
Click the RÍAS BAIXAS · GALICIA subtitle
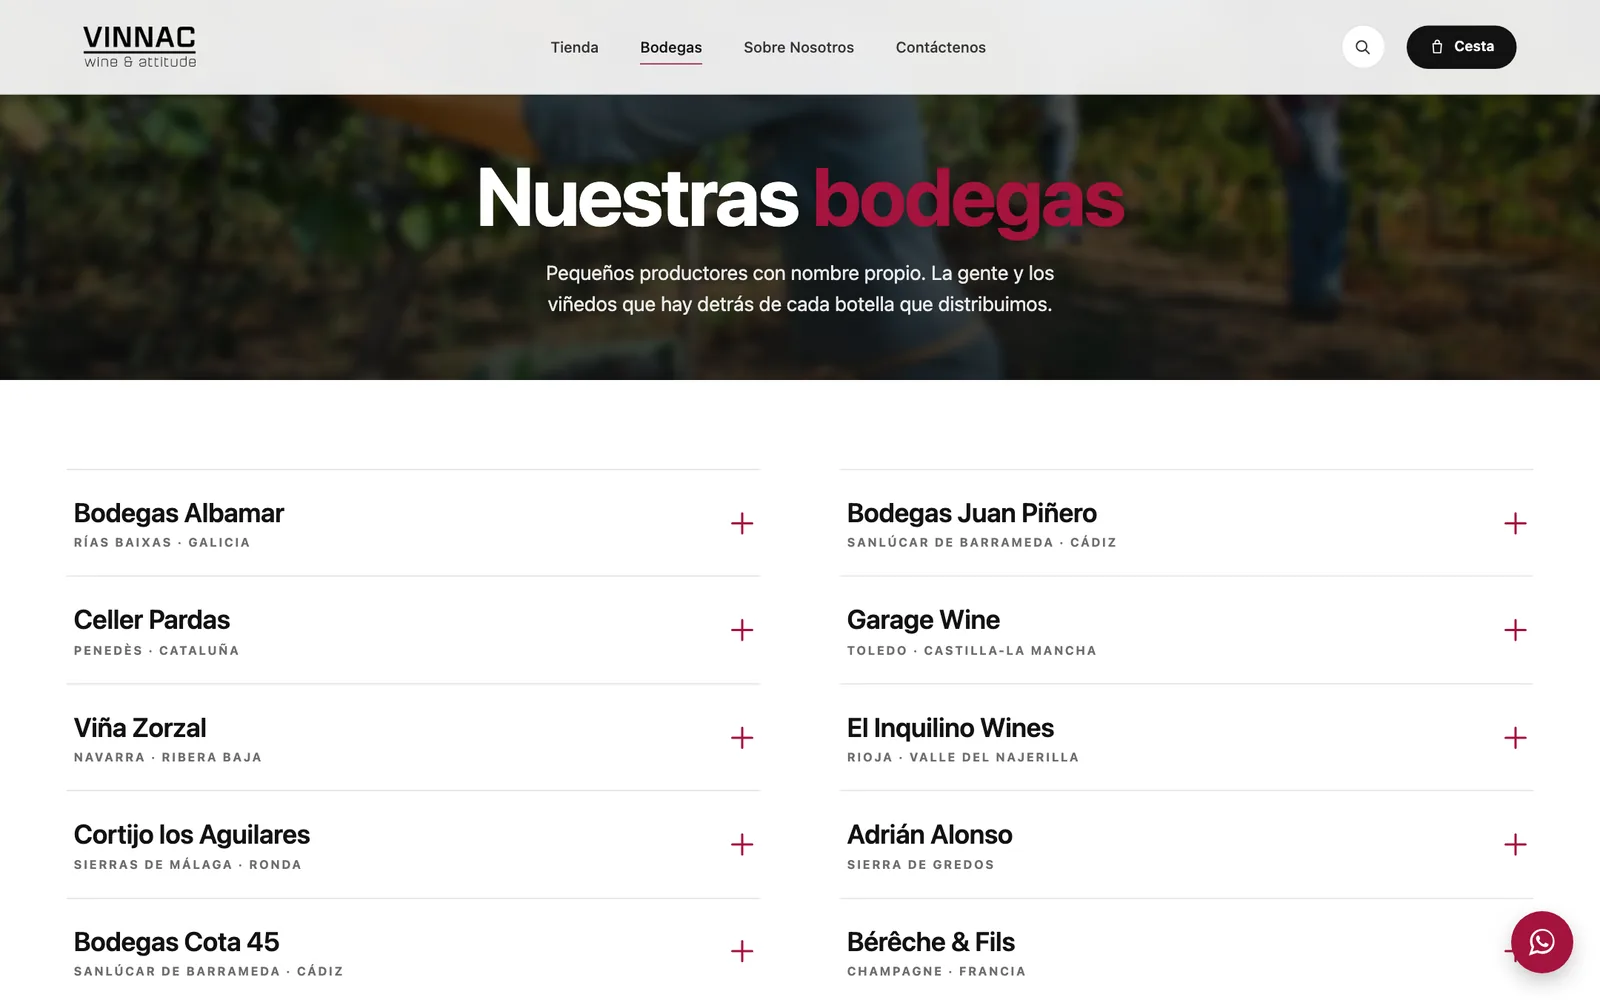tap(162, 543)
